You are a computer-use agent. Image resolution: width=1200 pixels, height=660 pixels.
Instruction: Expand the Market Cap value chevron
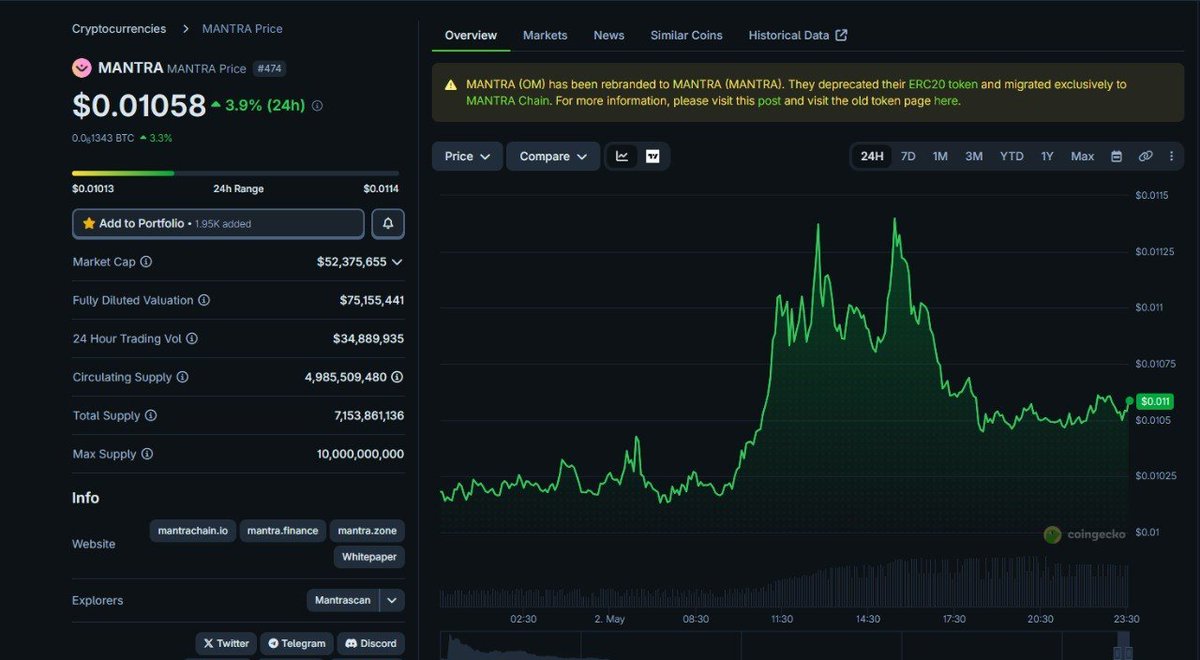click(x=397, y=262)
